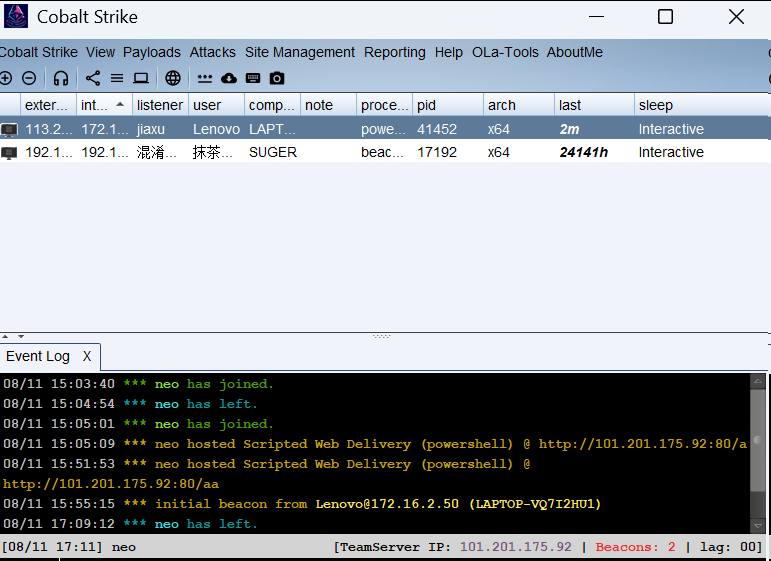
Task: Sort by the internal column header
Action: tap(104, 105)
